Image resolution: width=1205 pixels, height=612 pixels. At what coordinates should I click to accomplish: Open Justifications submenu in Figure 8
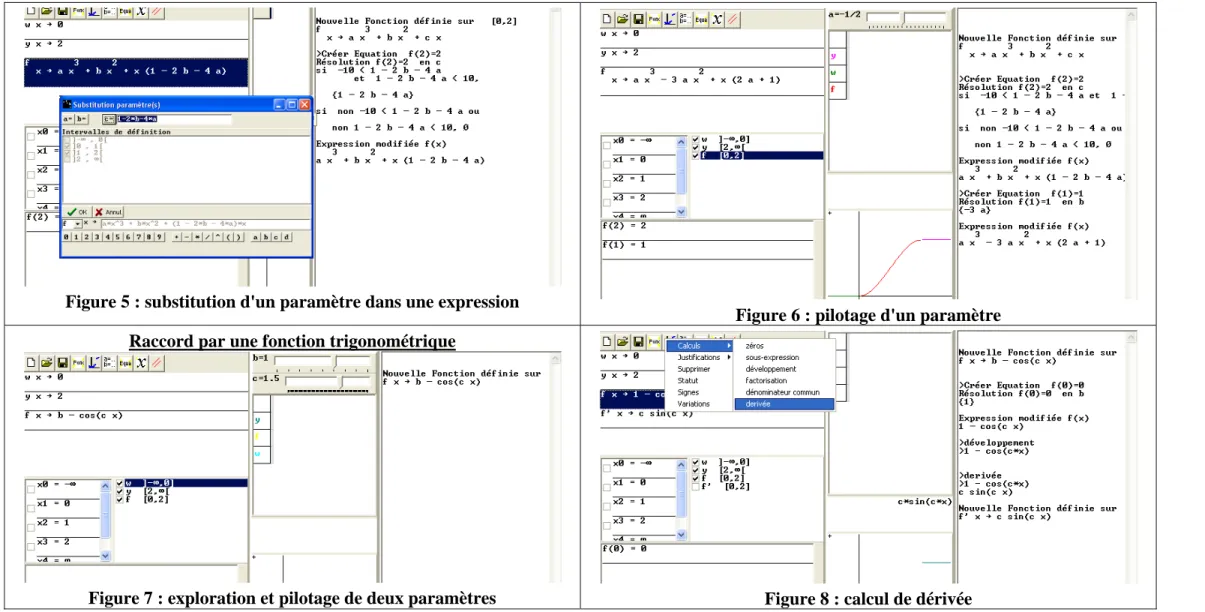click(x=700, y=357)
